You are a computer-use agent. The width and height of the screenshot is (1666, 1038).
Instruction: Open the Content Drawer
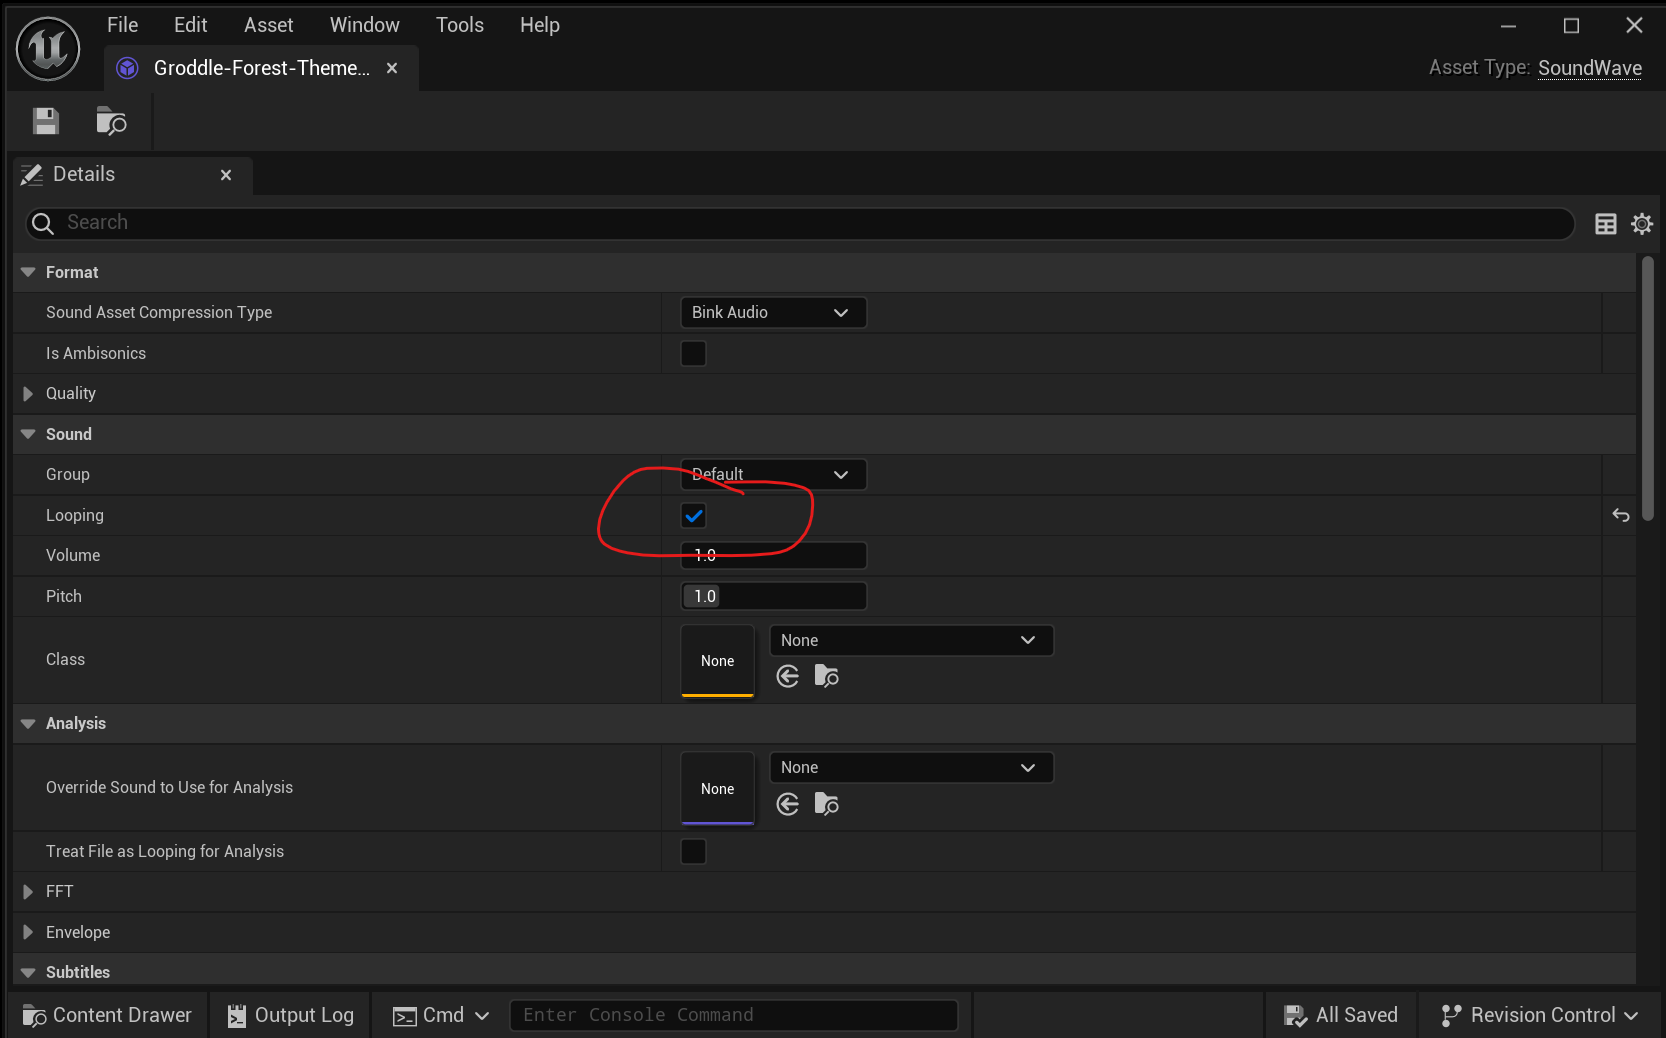108,1015
